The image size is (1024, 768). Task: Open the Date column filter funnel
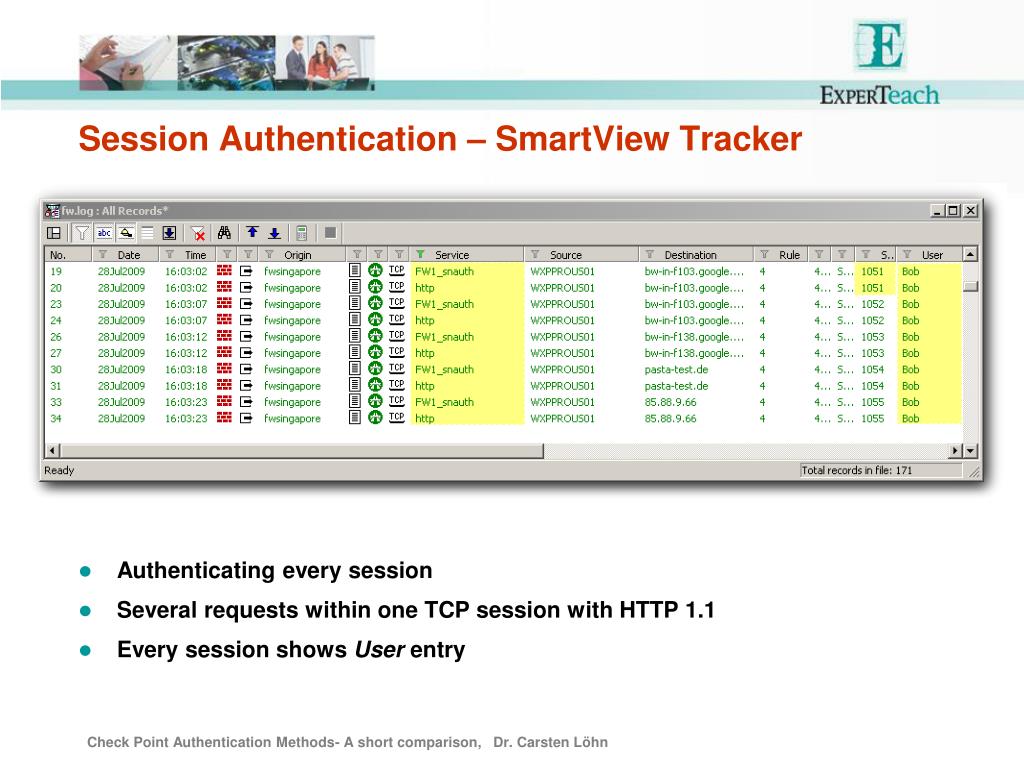103,254
